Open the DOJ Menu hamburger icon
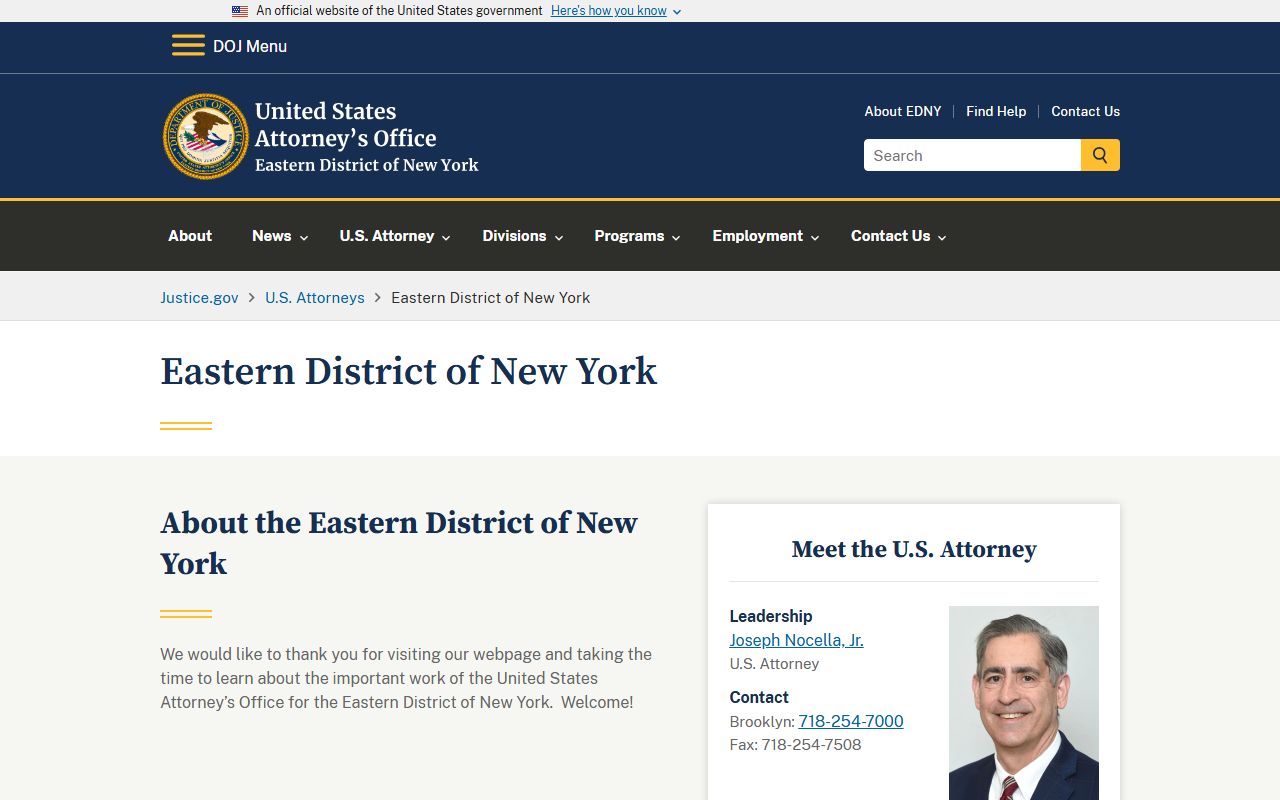 click(188, 46)
